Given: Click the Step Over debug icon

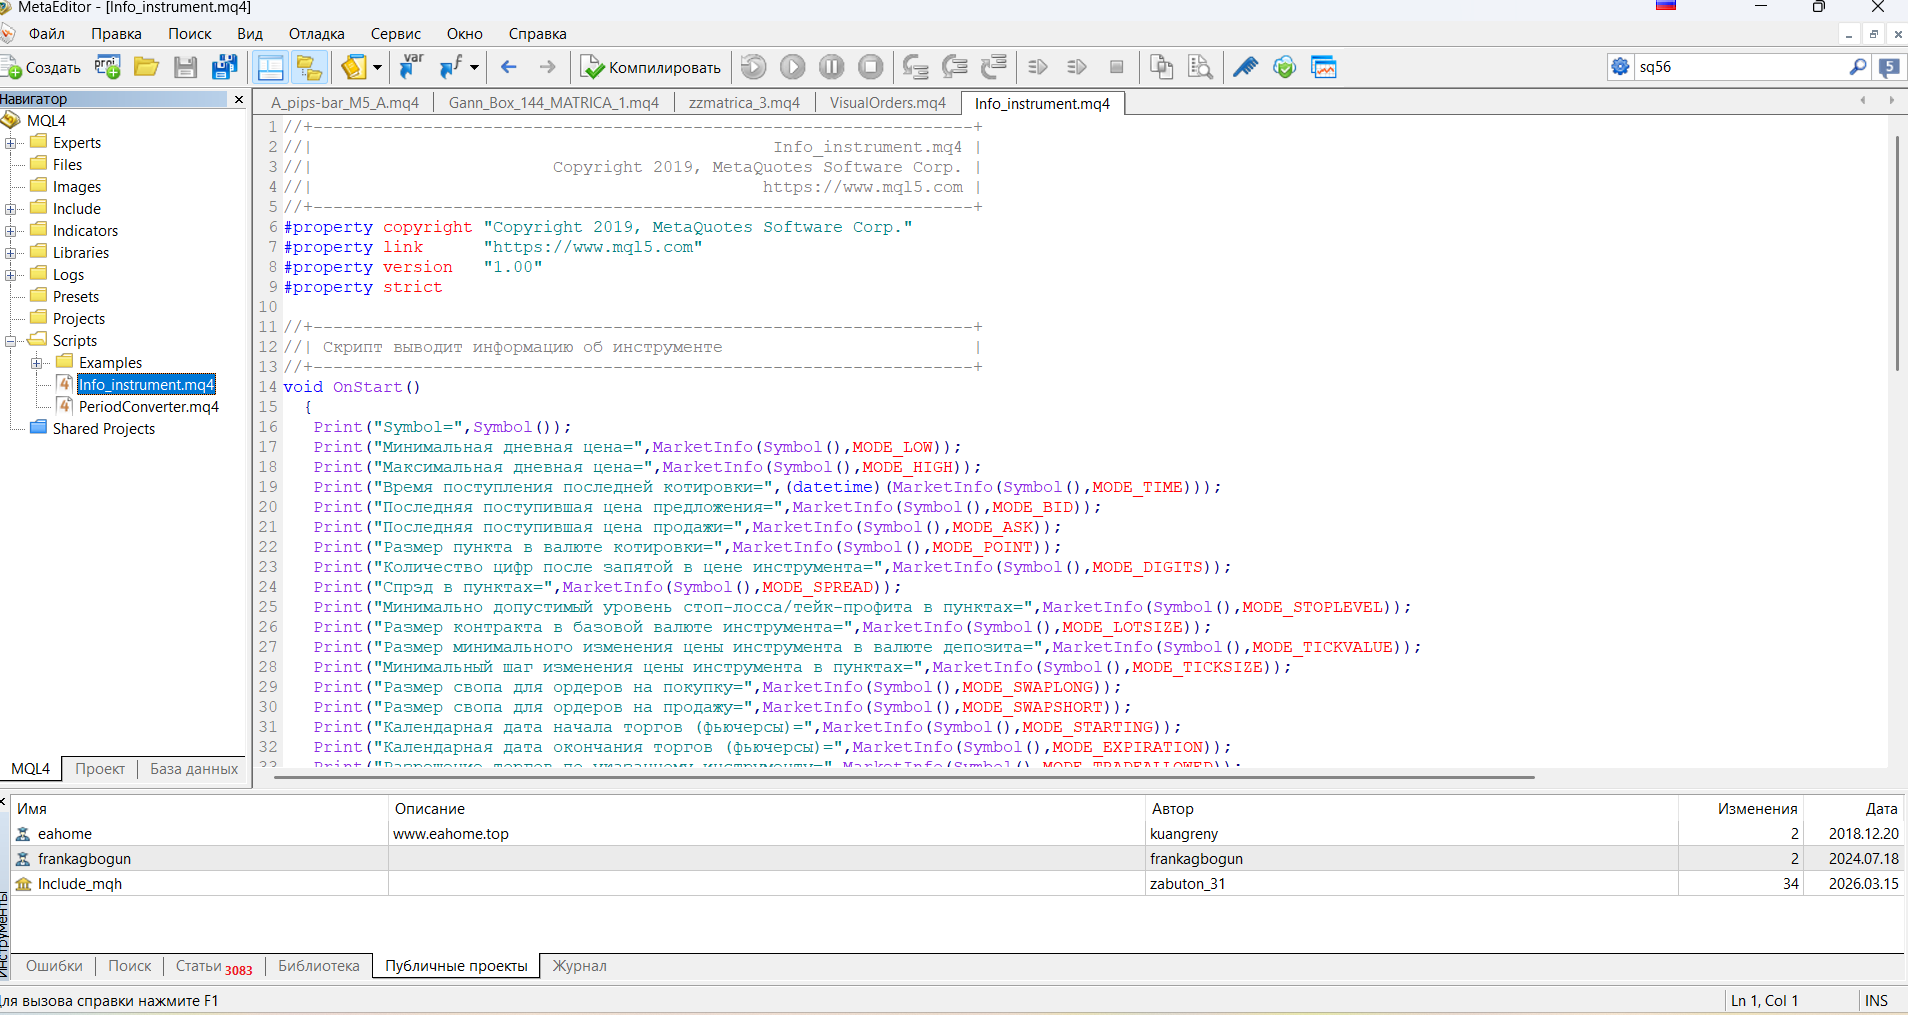Looking at the screenshot, I should point(955,67).
